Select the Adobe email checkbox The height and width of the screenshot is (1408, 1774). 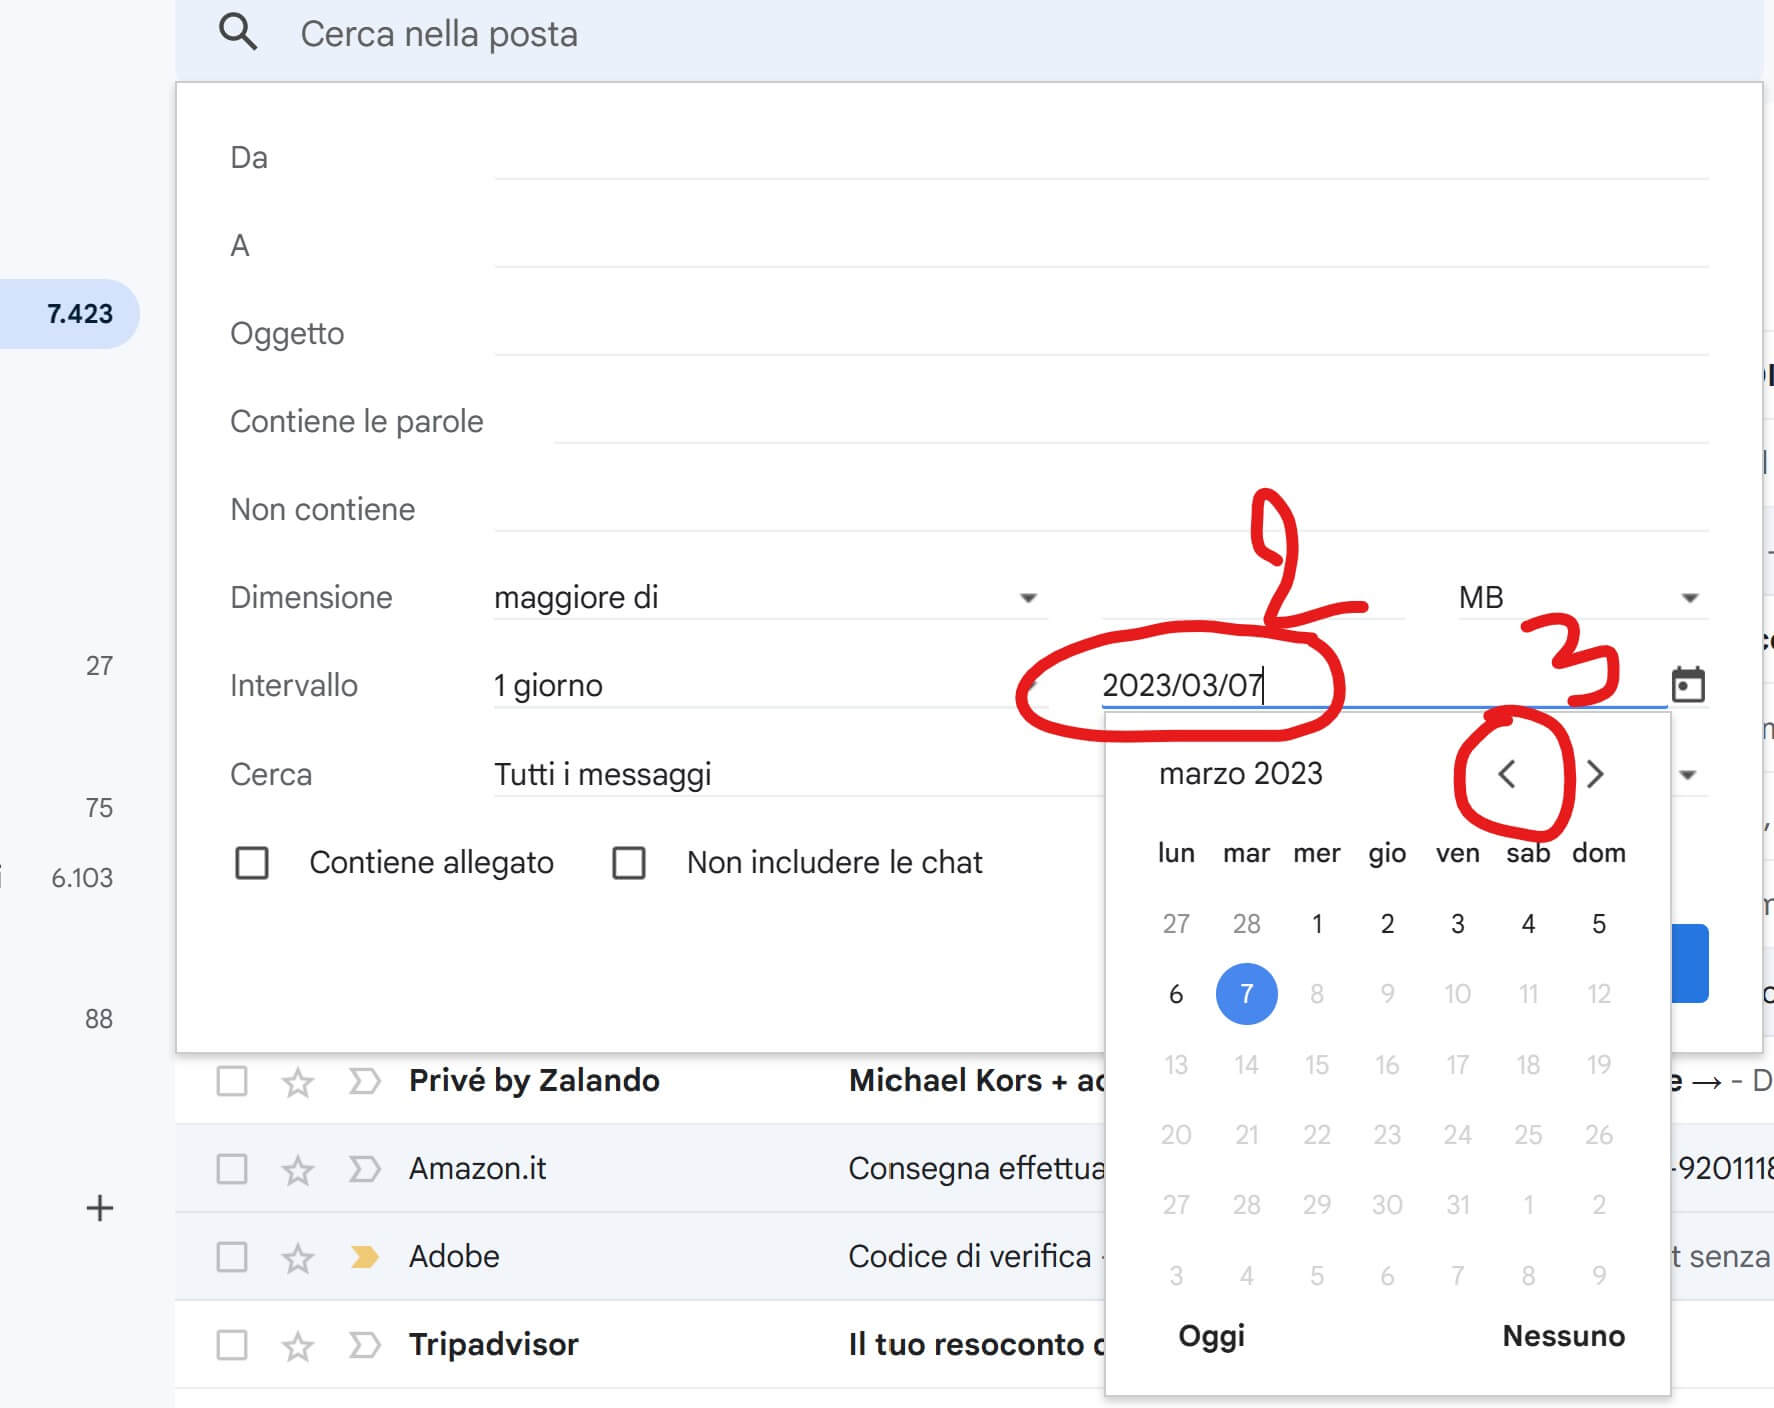tap(232, 1257)
